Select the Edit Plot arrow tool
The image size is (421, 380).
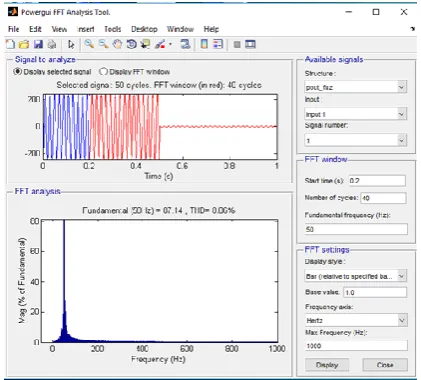[71, 44]
